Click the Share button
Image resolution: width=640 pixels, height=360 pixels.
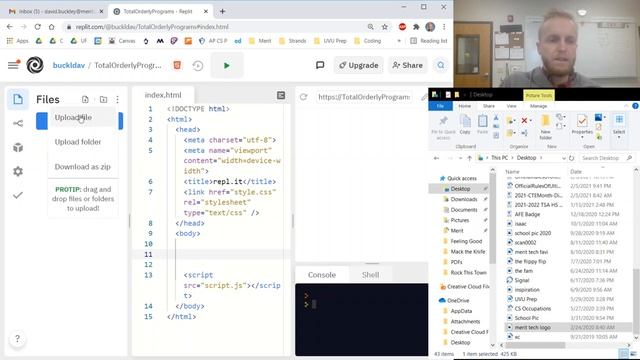pyautogui.click(x=407, y=65)
